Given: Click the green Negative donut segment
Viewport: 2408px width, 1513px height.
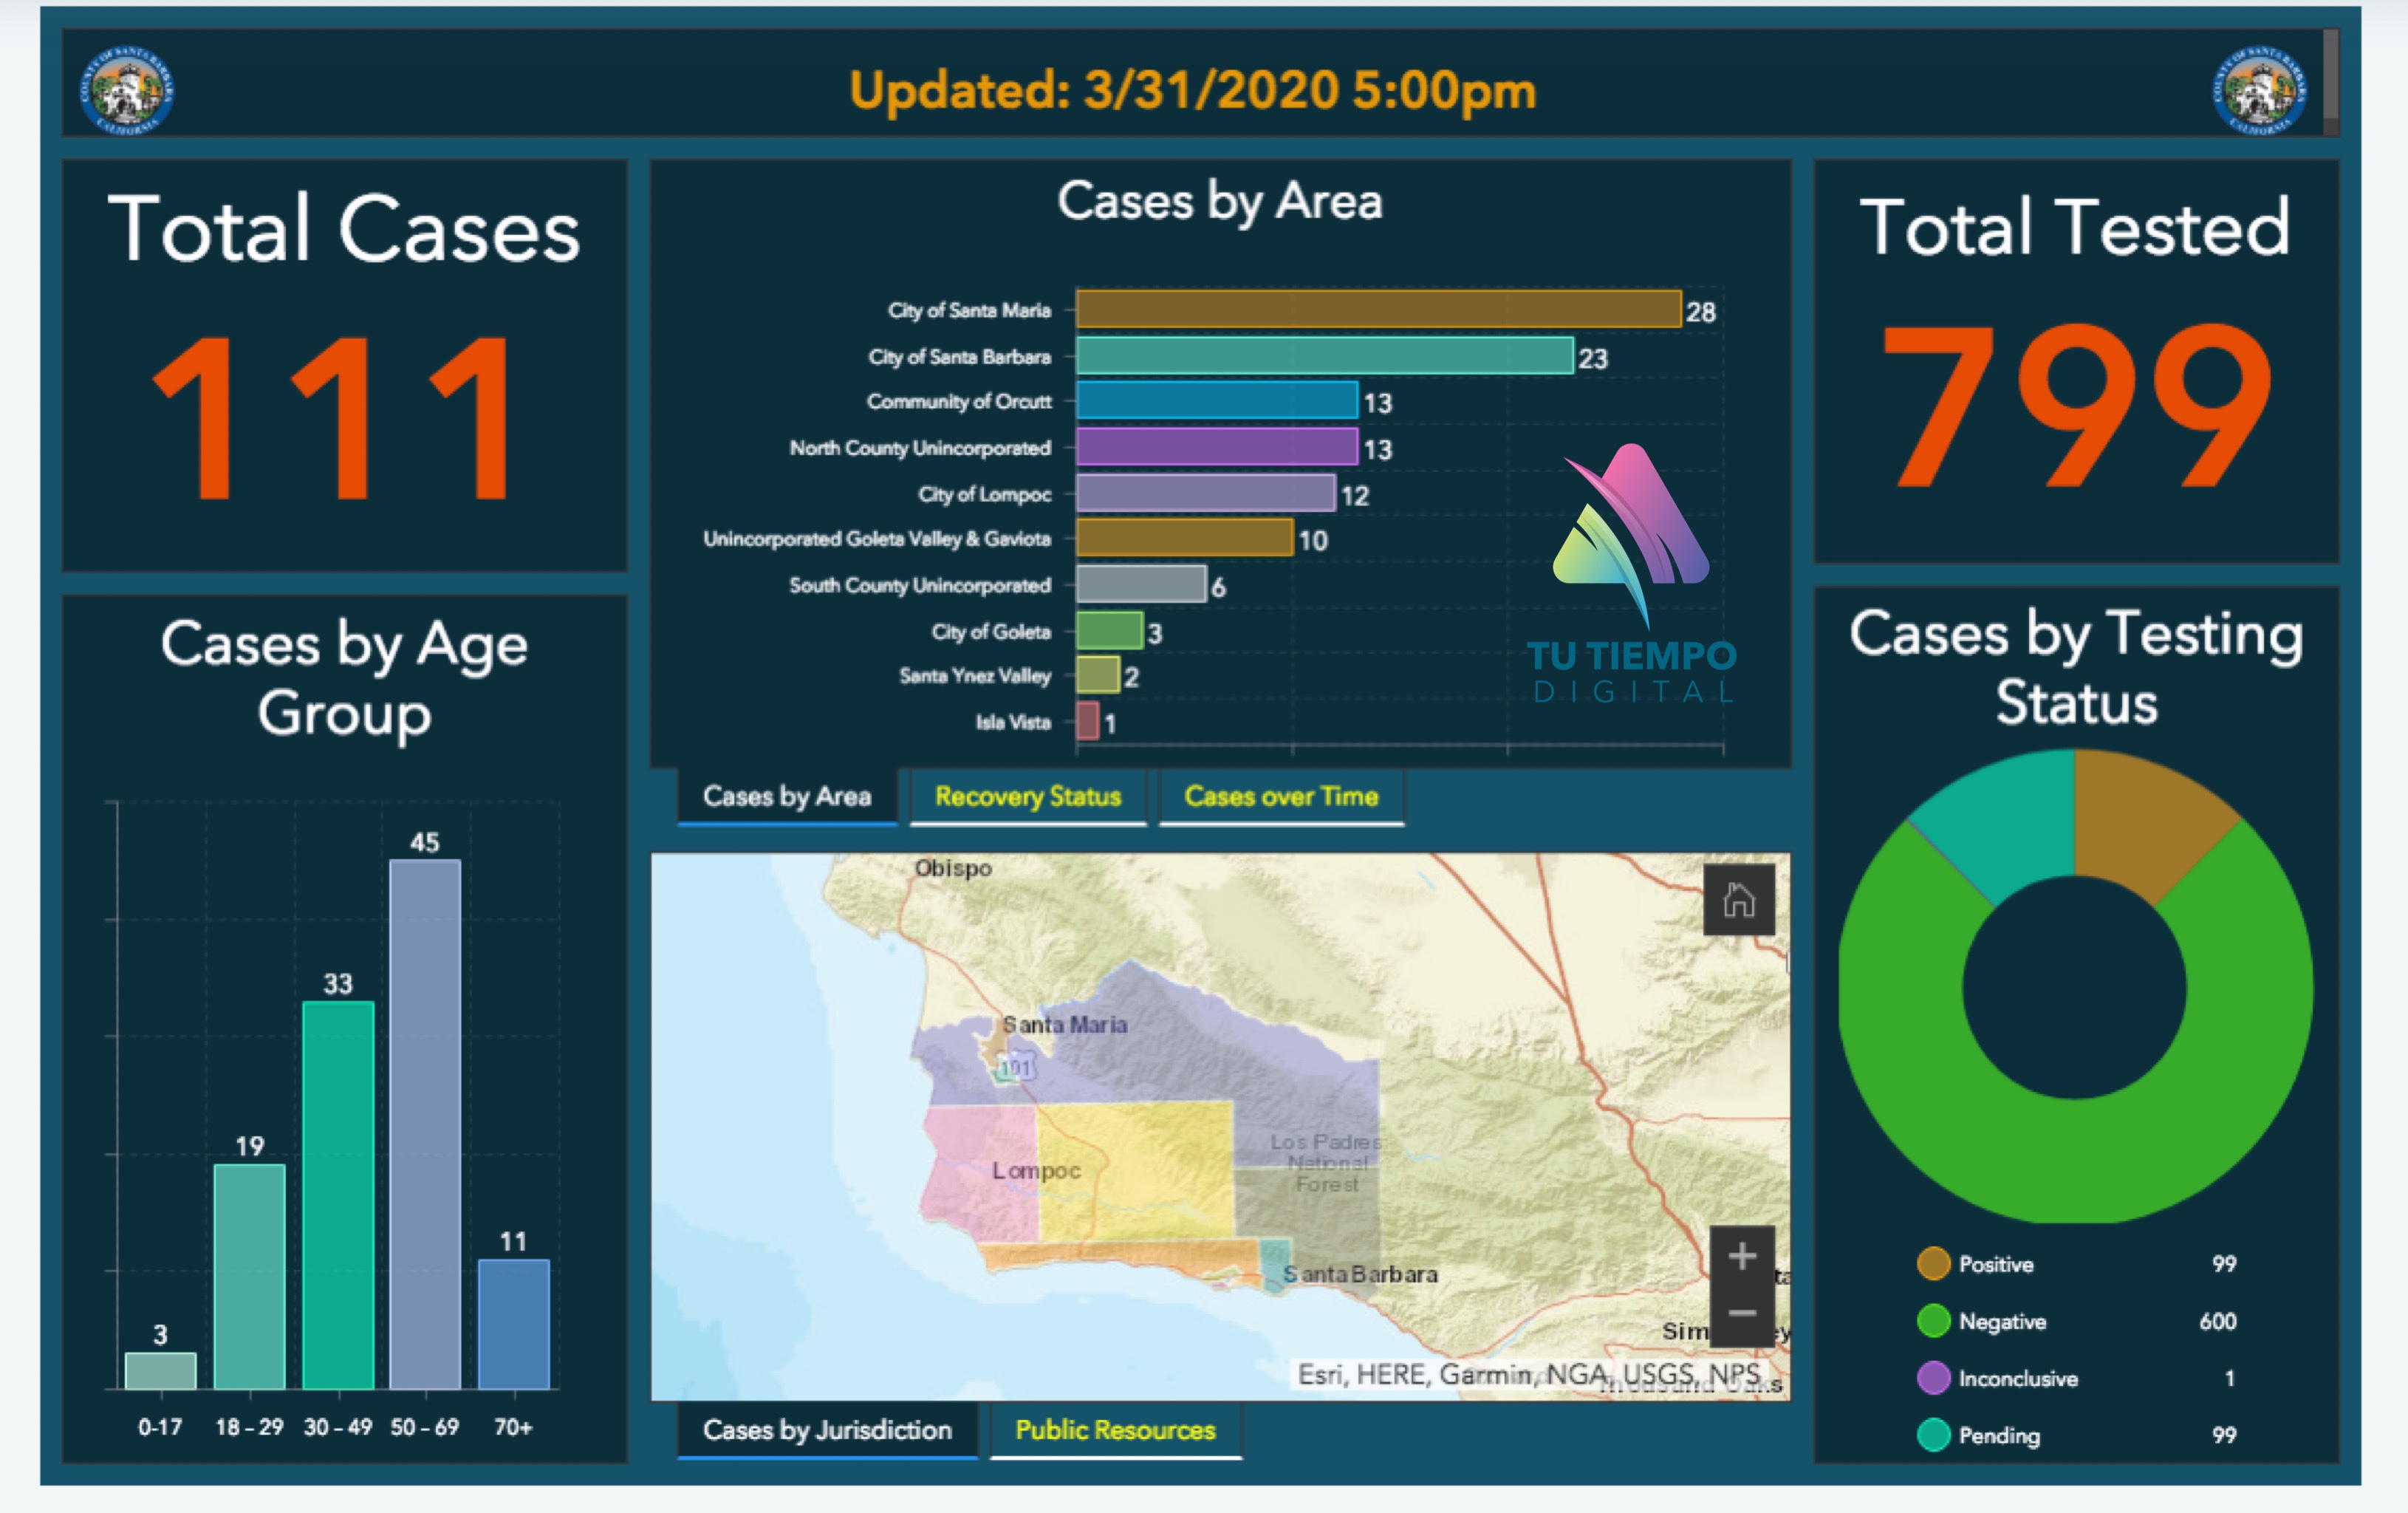Looking at the screenshot, I should click(2075, 1160).
